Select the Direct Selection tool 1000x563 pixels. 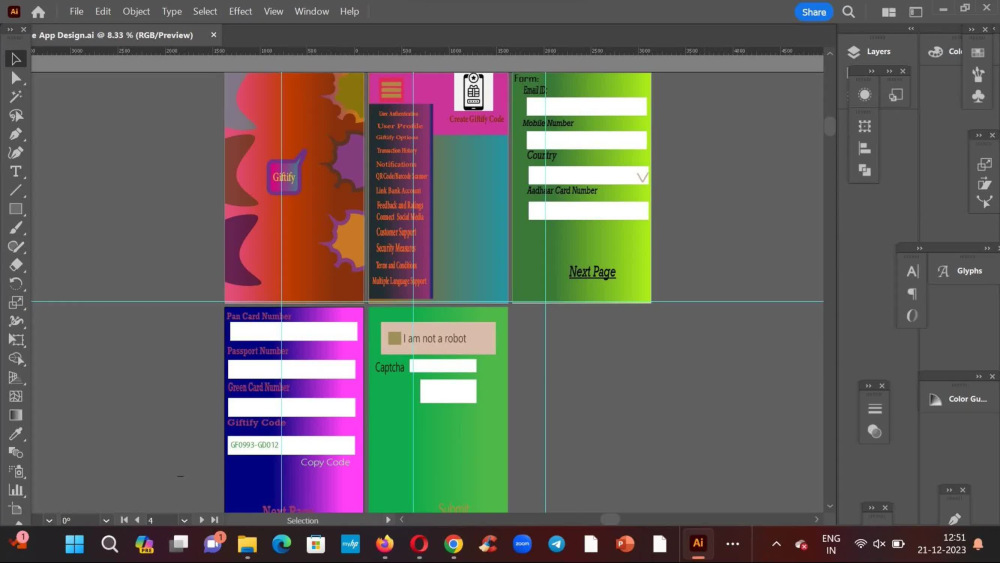click(x=16, y=78)
